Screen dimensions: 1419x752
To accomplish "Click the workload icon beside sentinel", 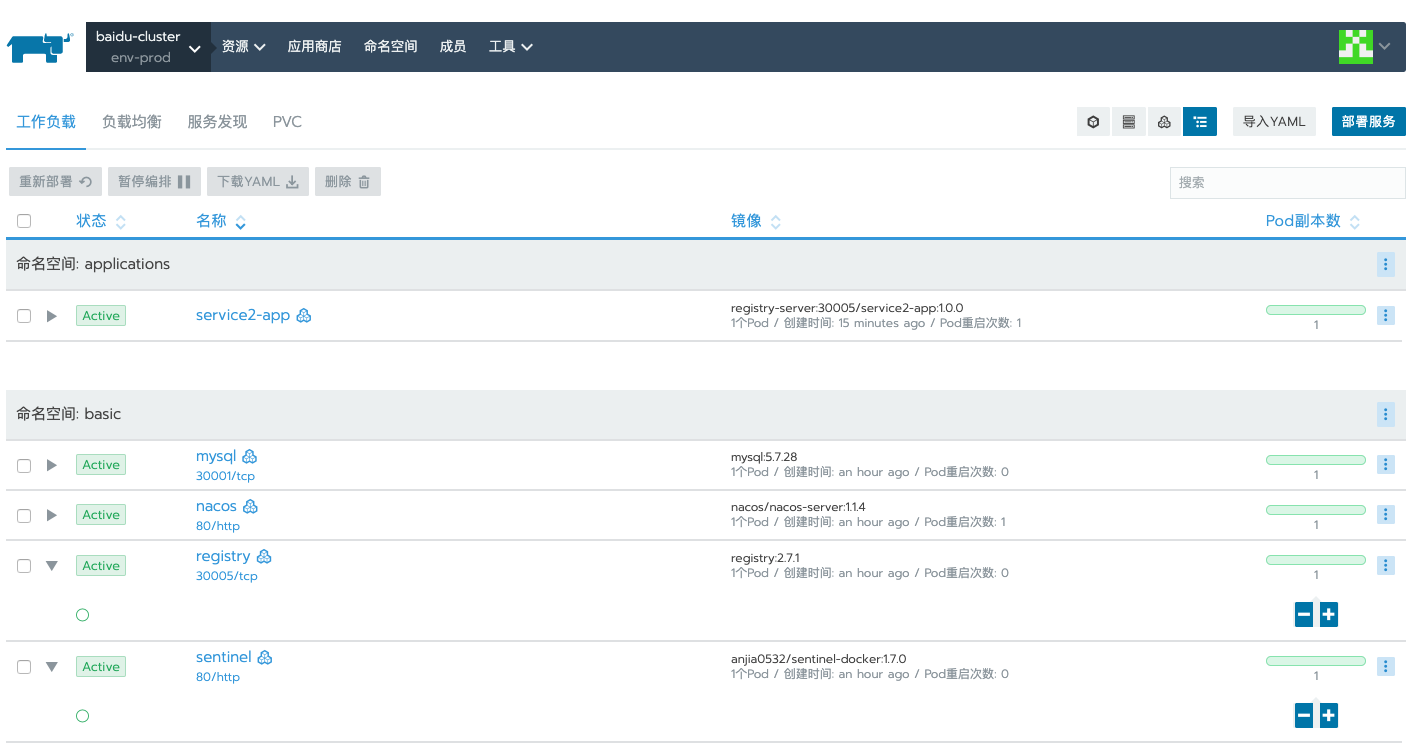I will click(265, 657).
